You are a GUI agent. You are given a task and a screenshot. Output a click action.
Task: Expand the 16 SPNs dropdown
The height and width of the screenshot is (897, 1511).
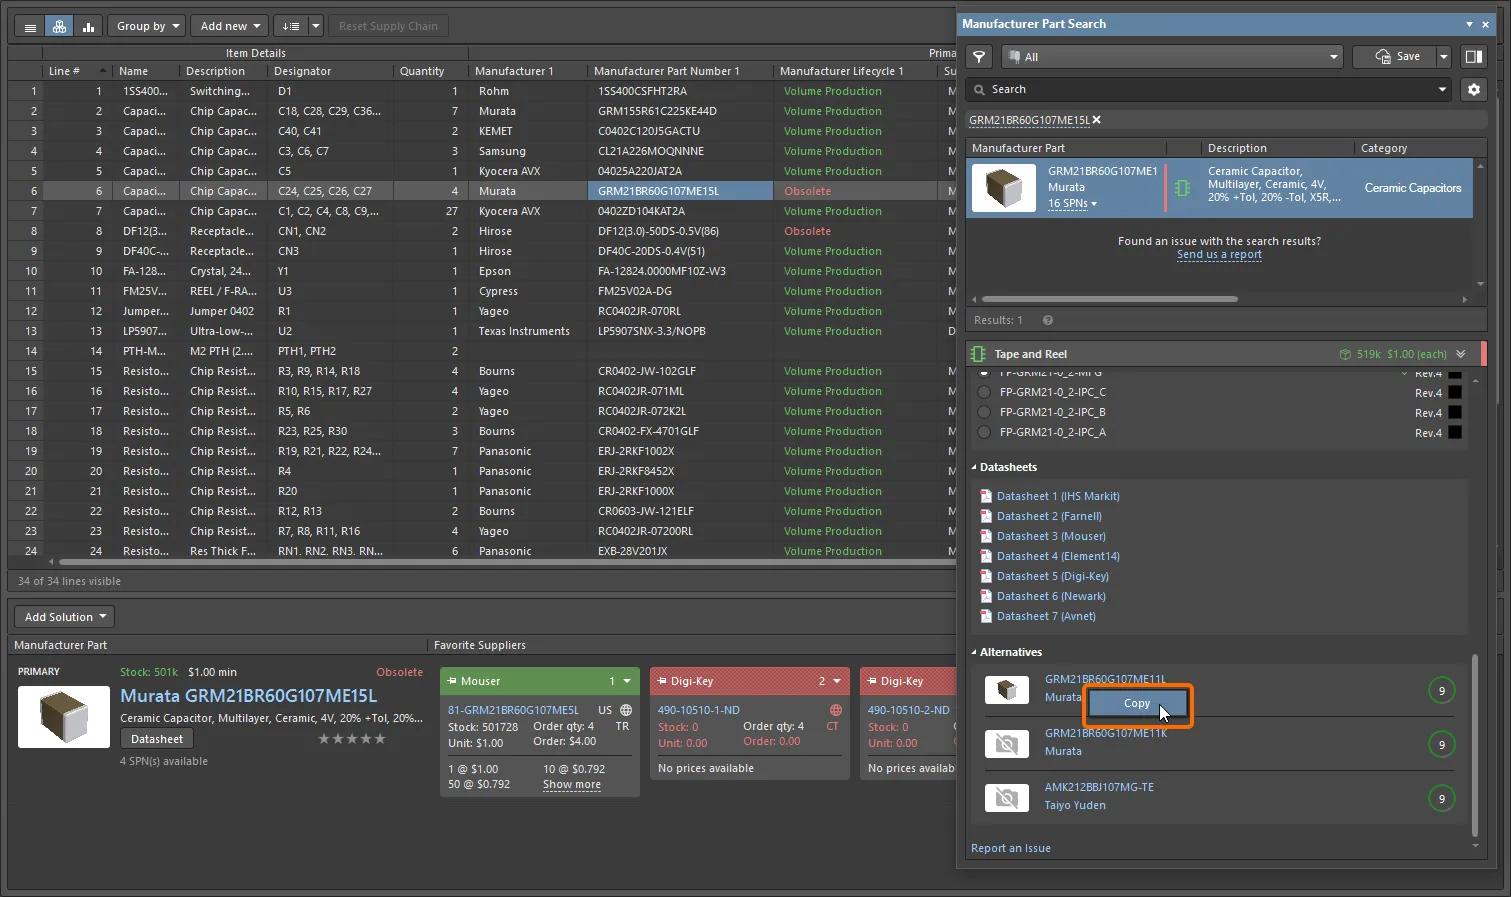point(1072,204)
